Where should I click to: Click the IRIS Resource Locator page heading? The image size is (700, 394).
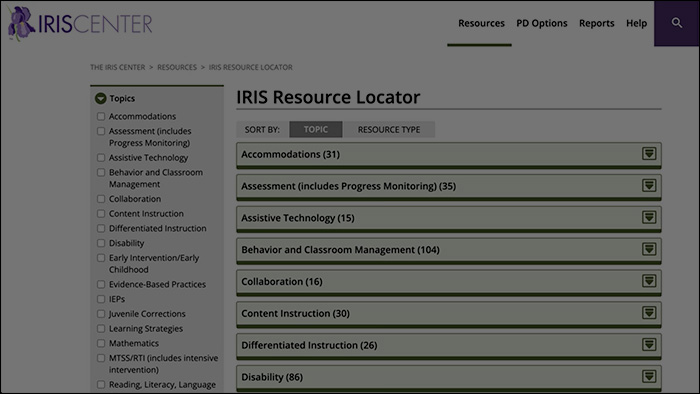click(x=328, y=97)
